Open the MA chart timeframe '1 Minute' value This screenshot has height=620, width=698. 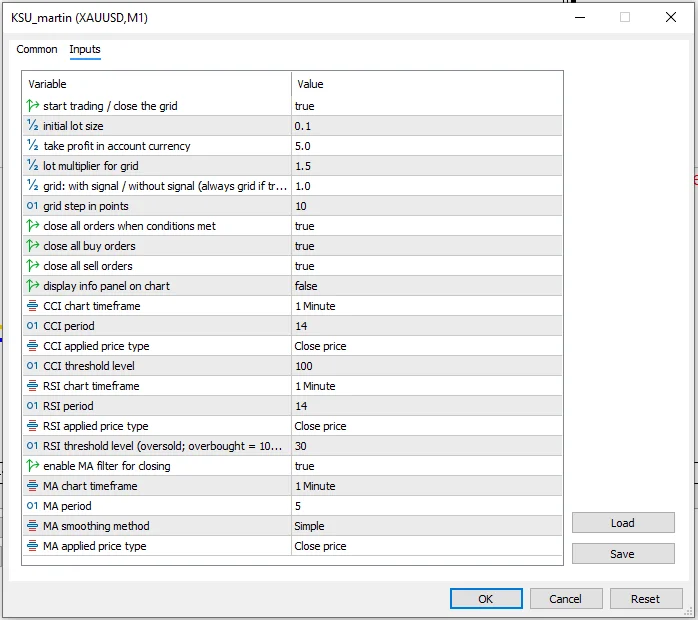pyautogui.click(x=426, y=486)
